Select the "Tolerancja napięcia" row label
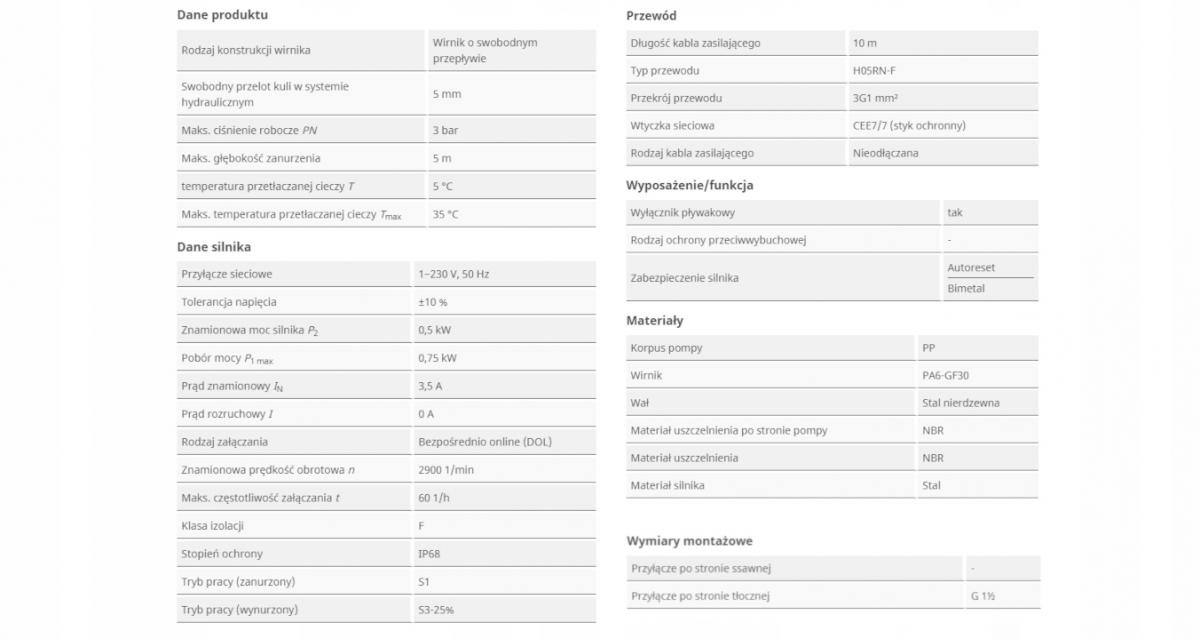The image size is (1200, 639). click(x=229, y=302)
